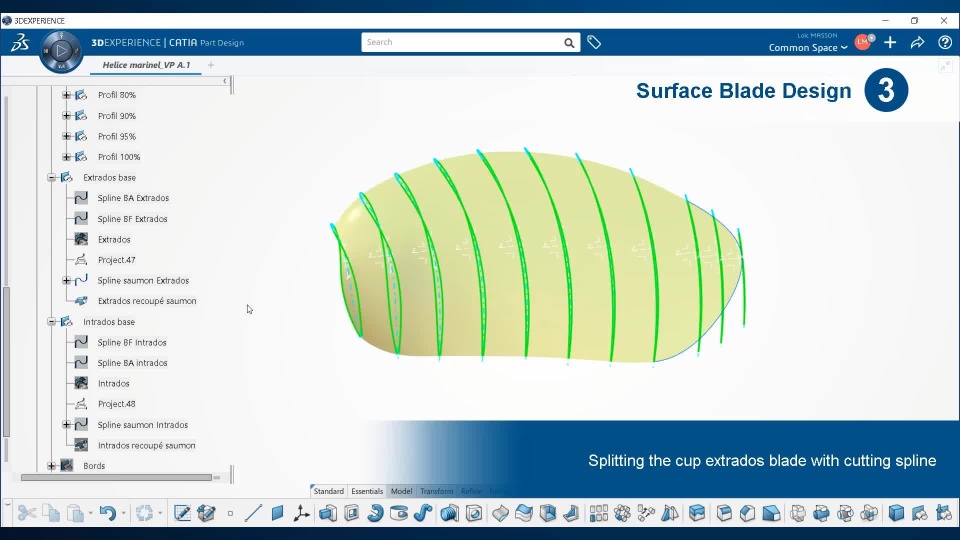The image size is (960, 540).
Task: Click the tag icon beside search
Action: (594, 42)
